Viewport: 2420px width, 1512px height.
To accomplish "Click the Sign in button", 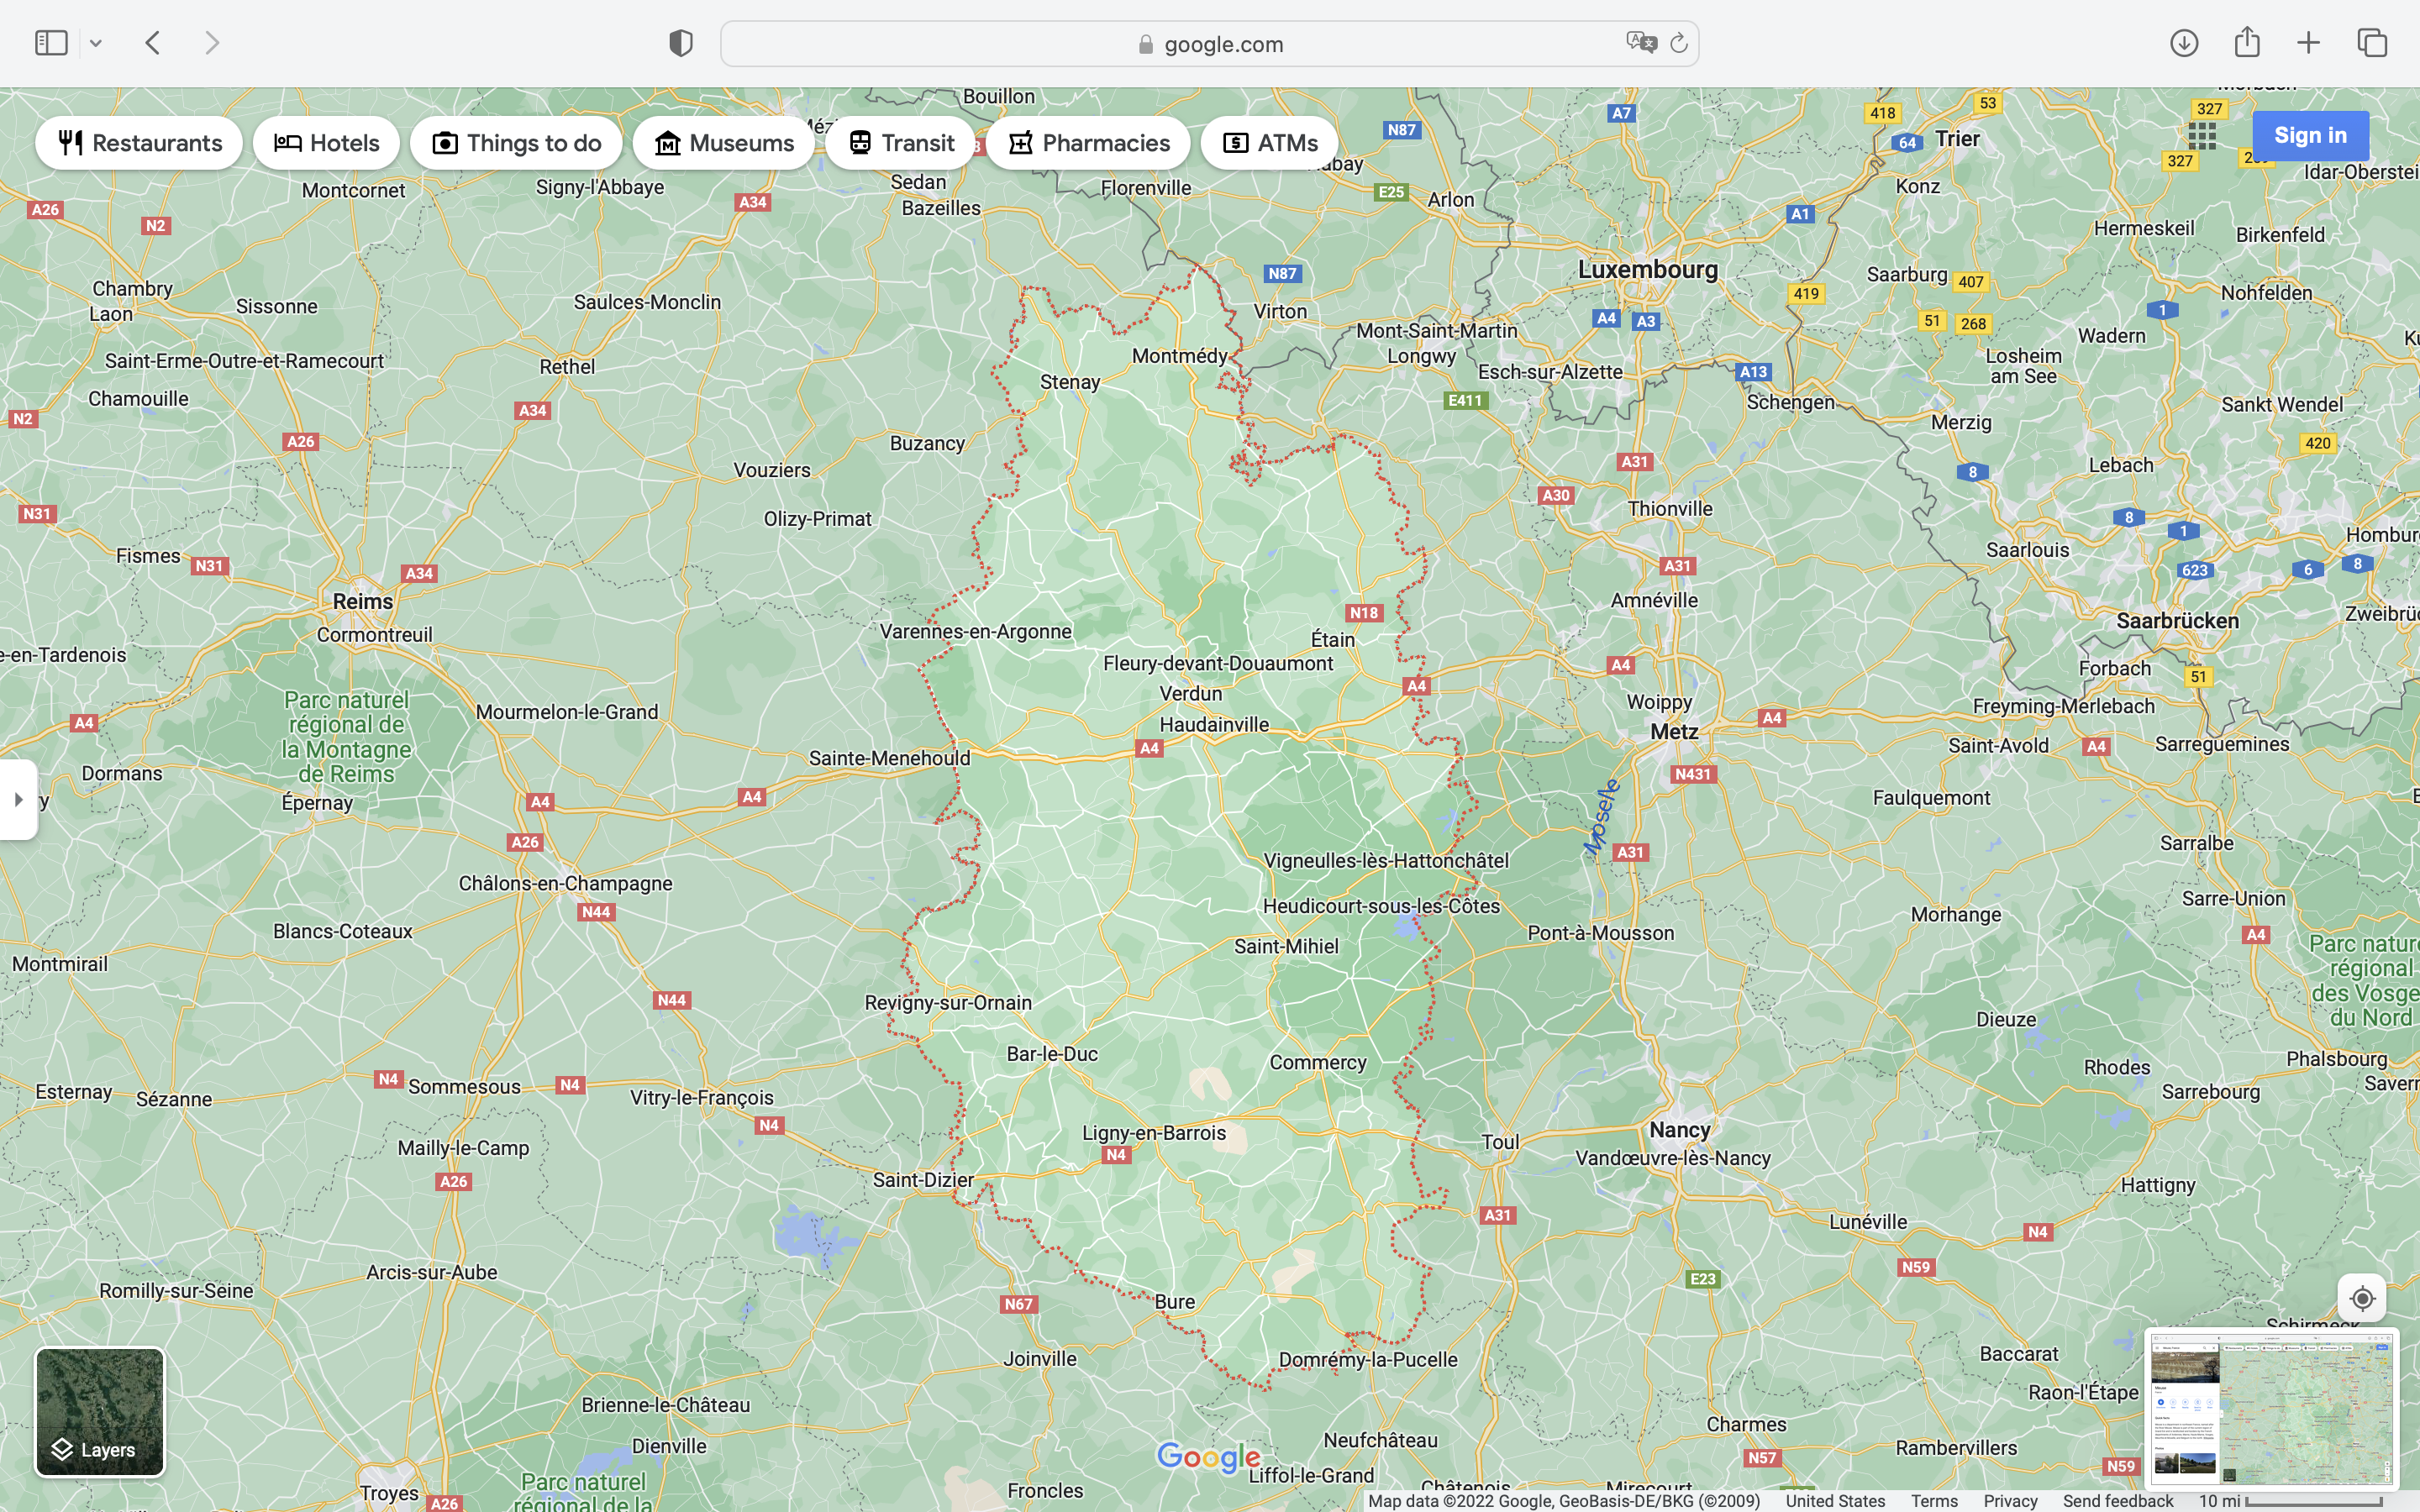I will (2309, 136).
